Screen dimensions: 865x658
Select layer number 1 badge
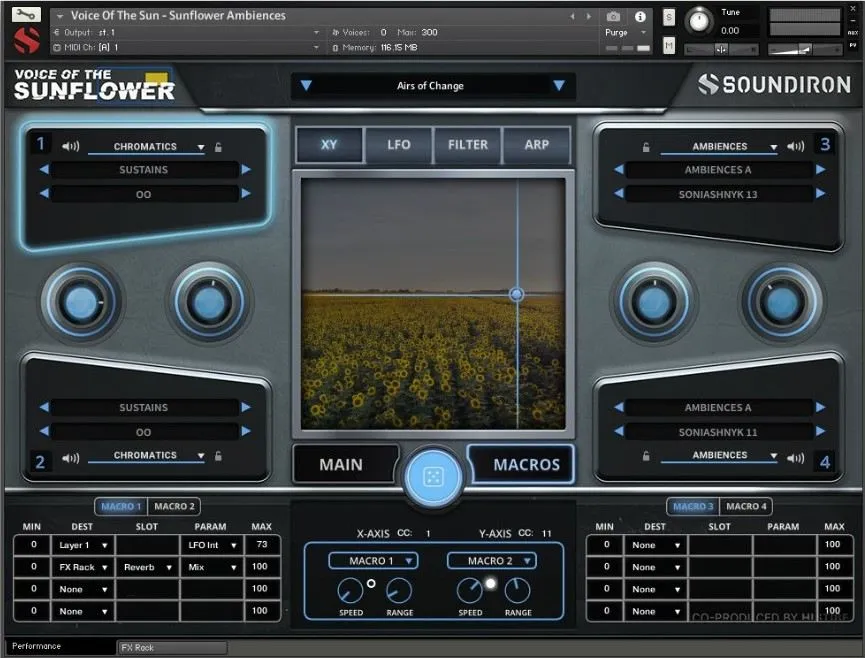point(40,144)
